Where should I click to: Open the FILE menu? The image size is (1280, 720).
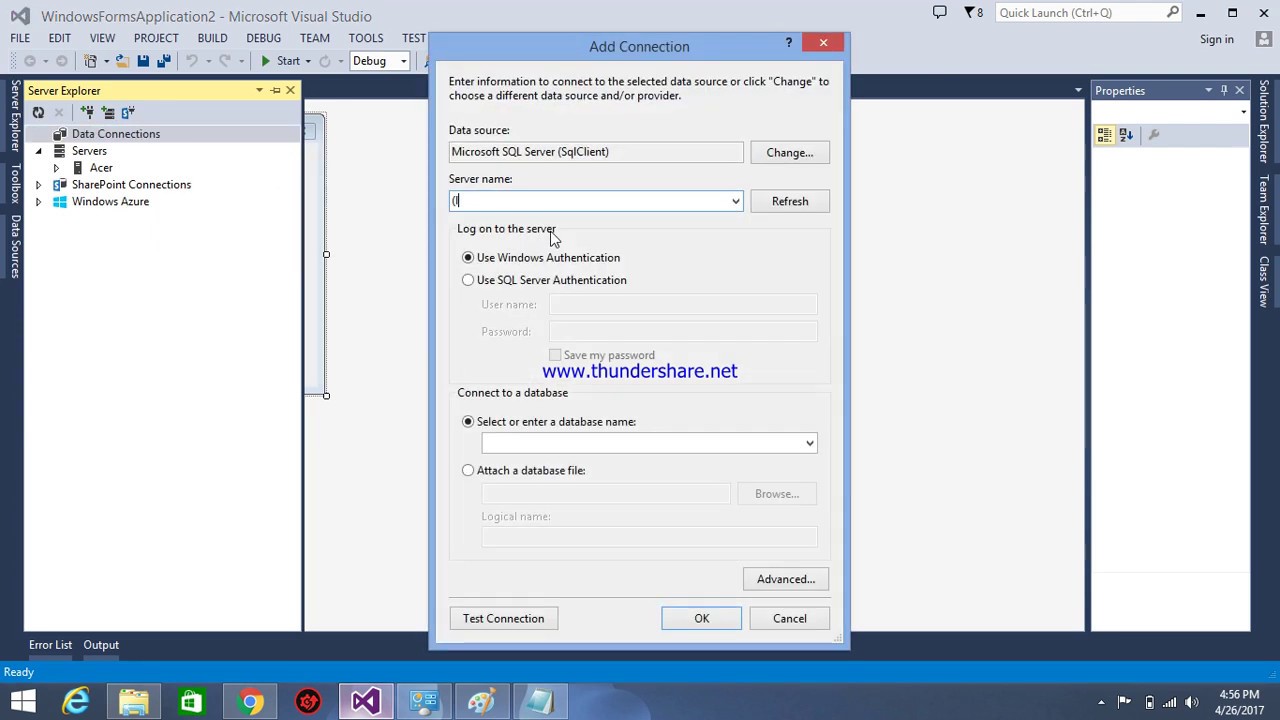pos(20,38)
